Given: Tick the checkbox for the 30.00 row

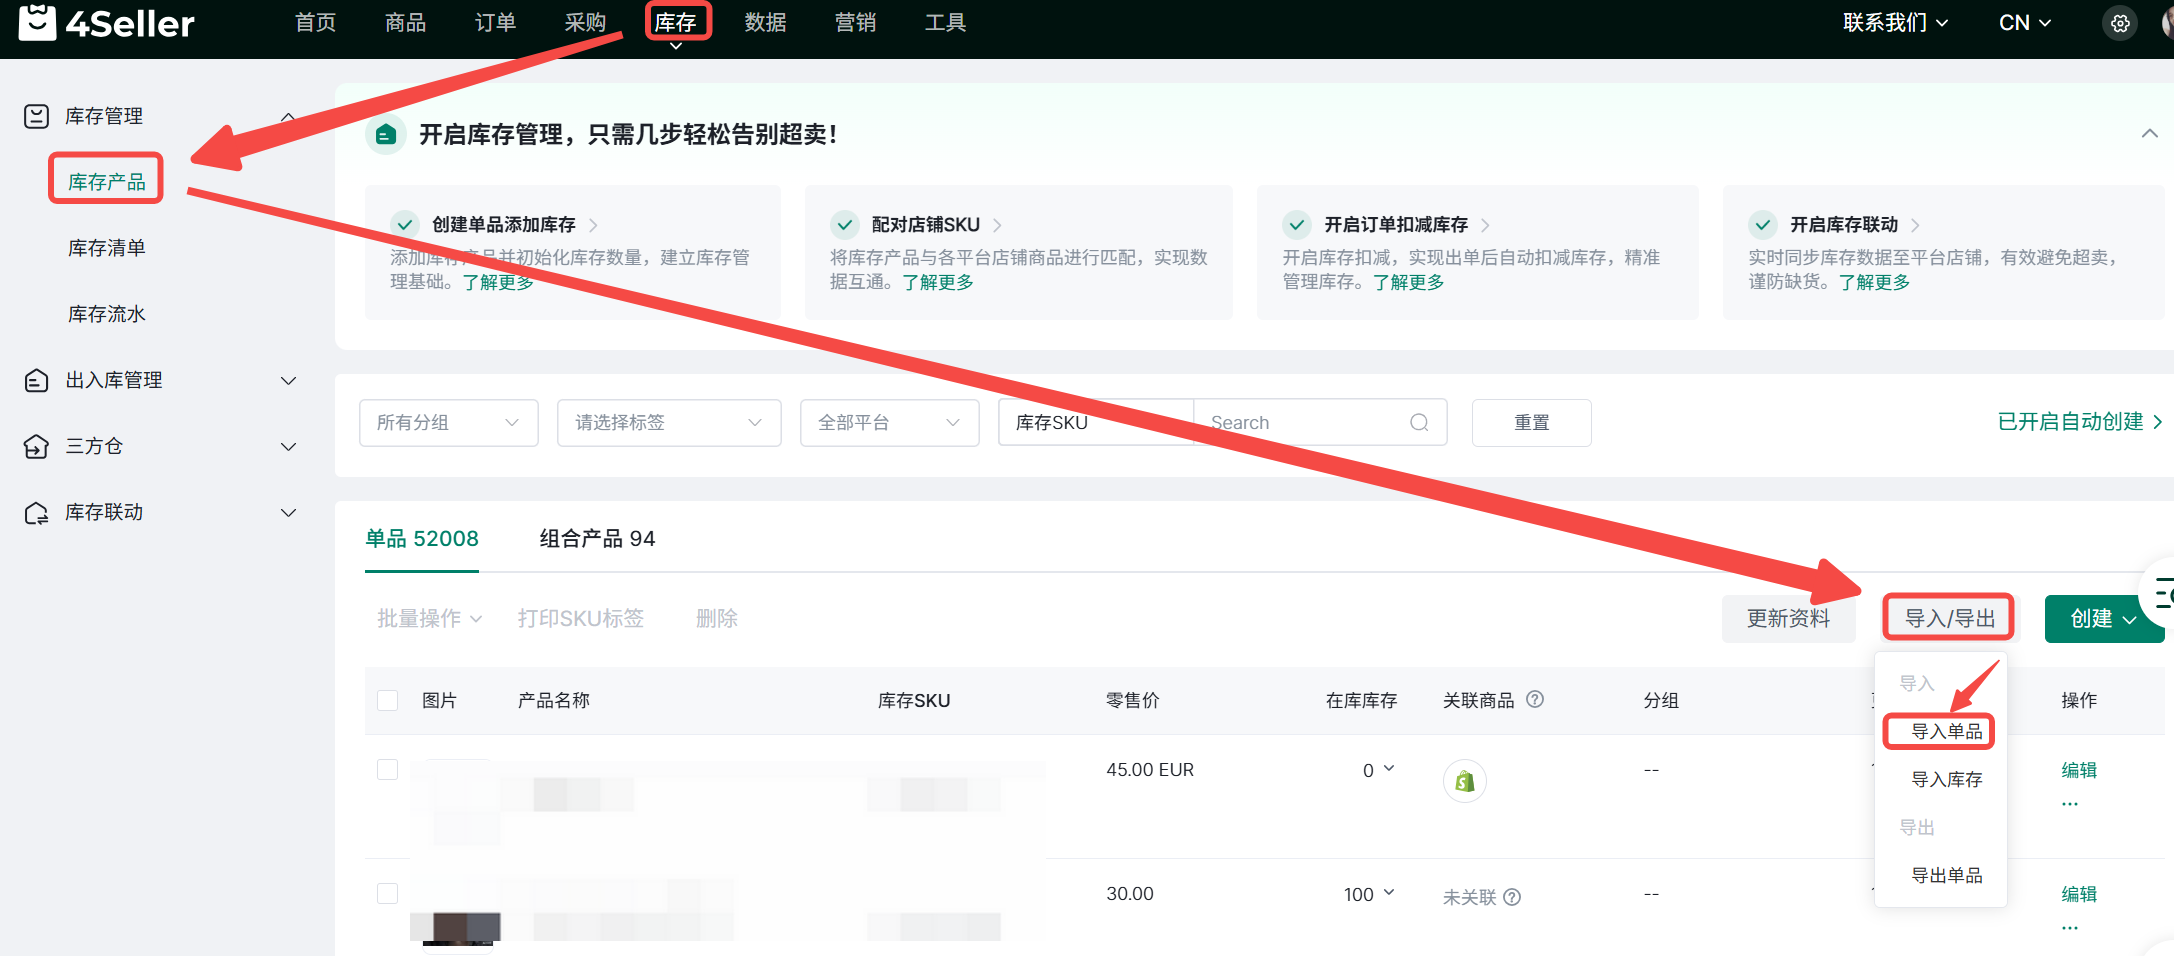Looking at the screenshot, I should (x=387, y=893).
